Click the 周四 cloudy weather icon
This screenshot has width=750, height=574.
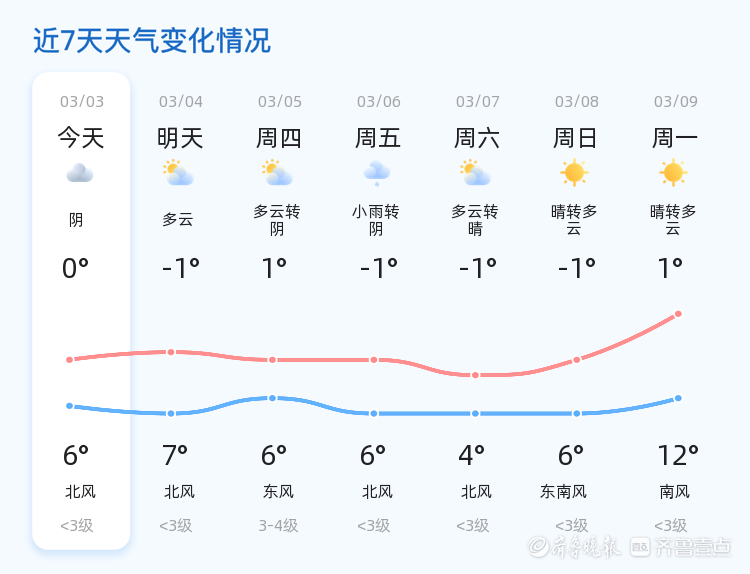(x=277, y=174)
